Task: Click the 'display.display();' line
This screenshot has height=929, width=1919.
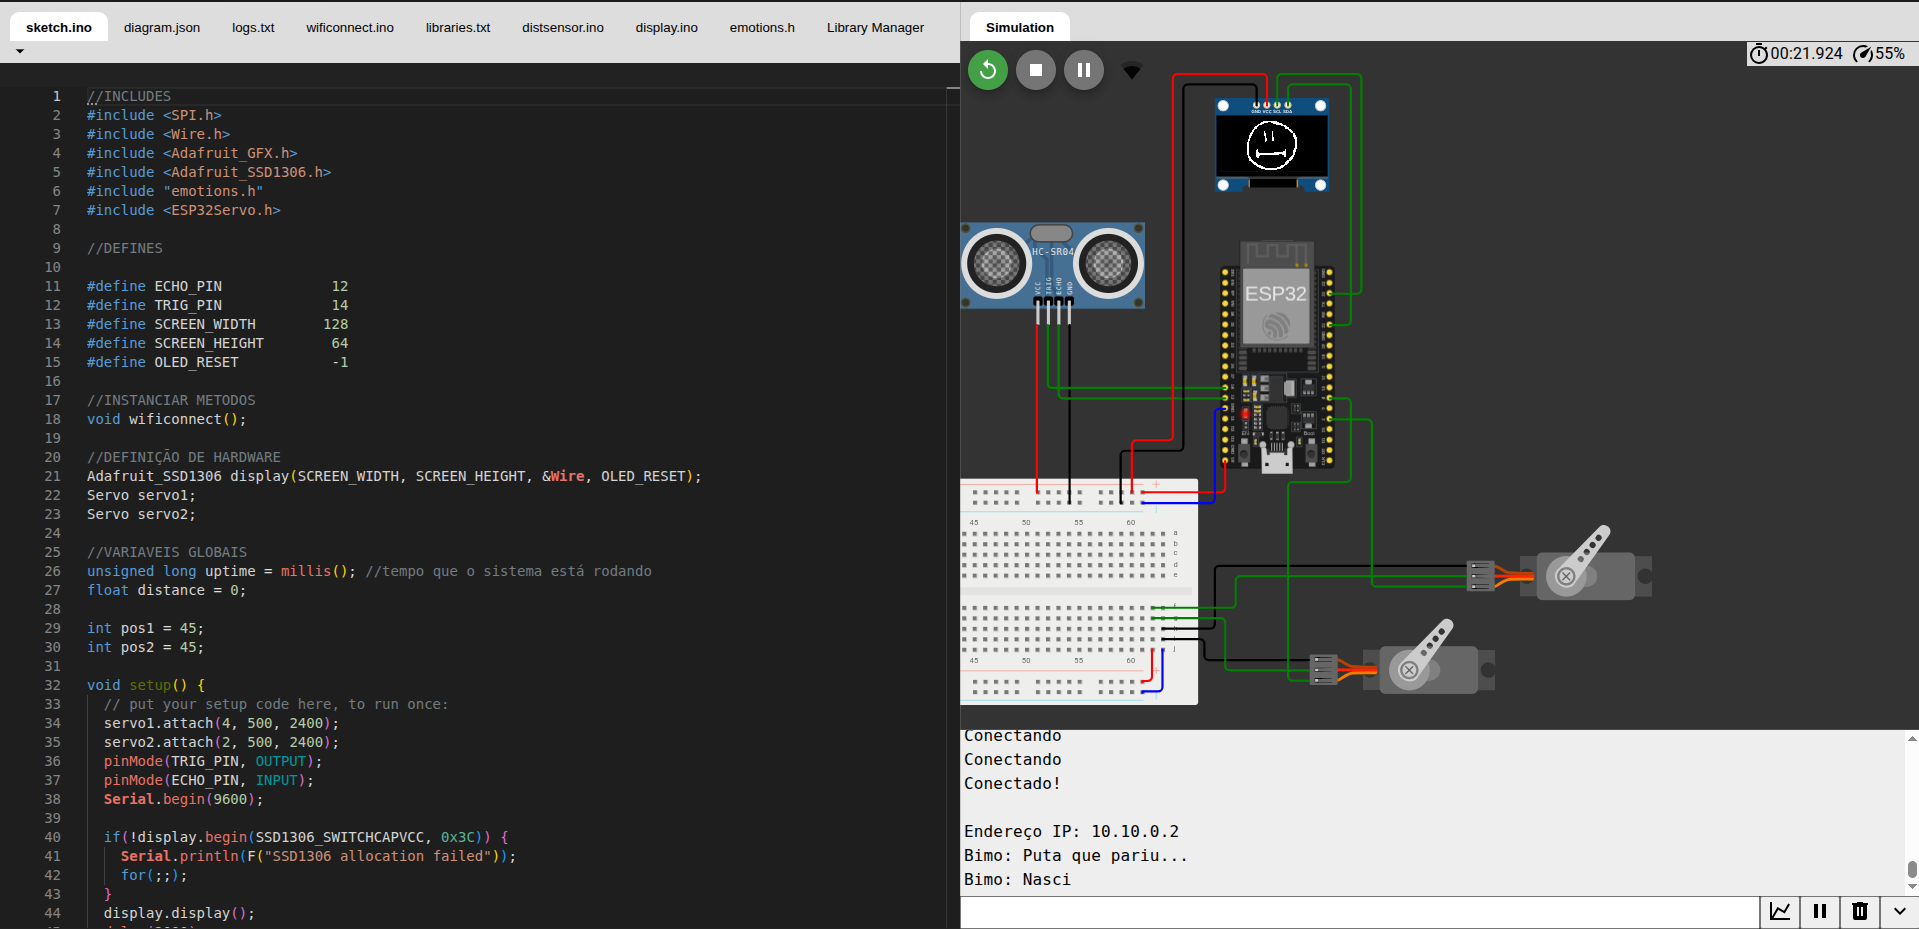Action: pyautogui.click(x=179, y=913)
